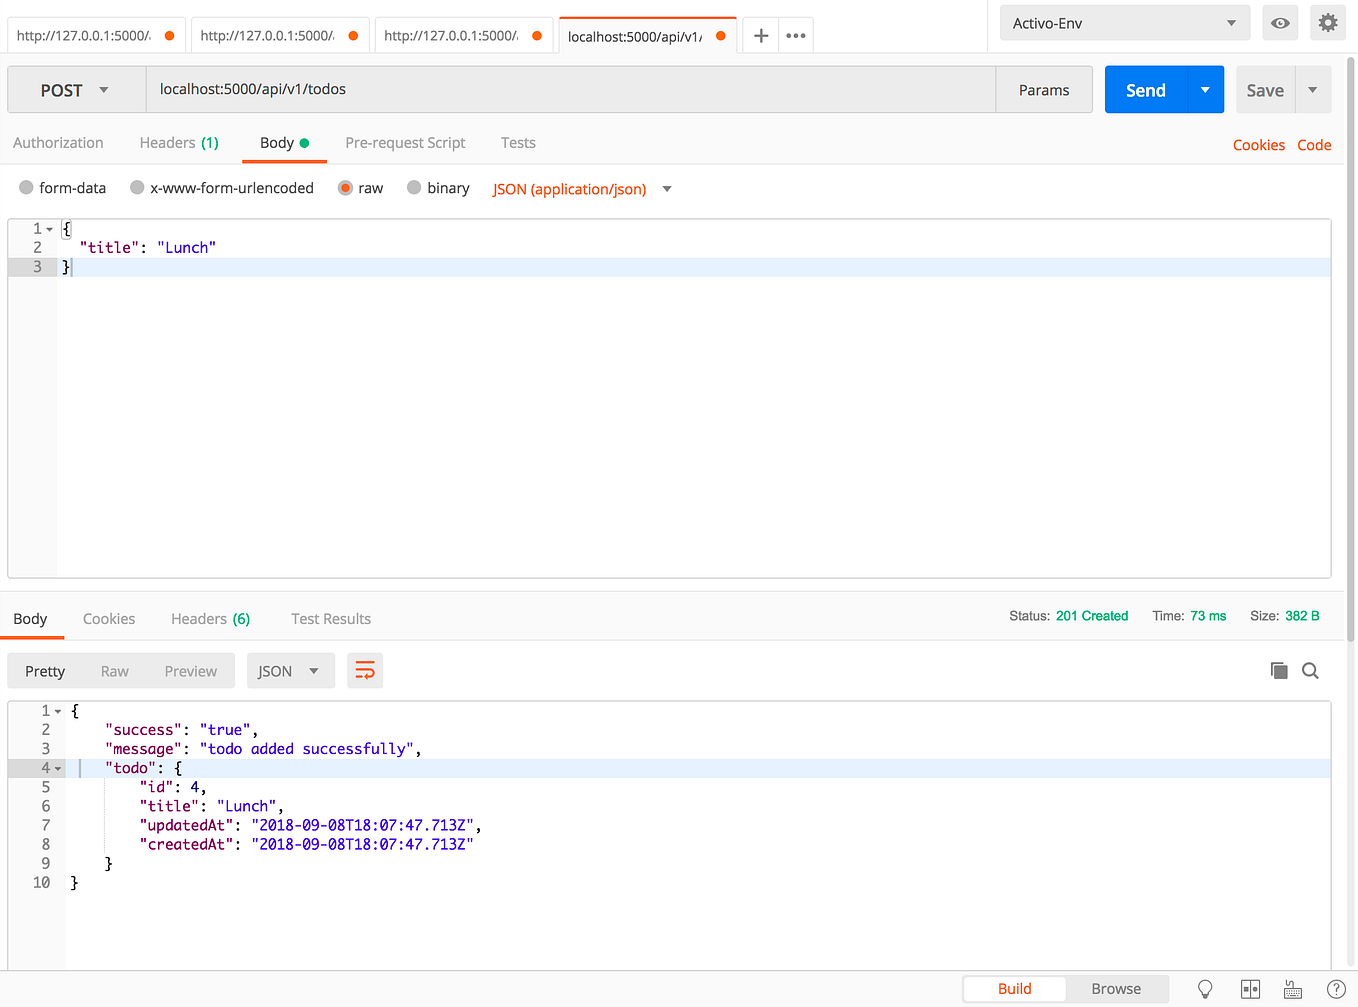1358x1007 pixels.
Task: Expand the Activo-Env environment dropdown
Action: click(x=1124, y=22)
